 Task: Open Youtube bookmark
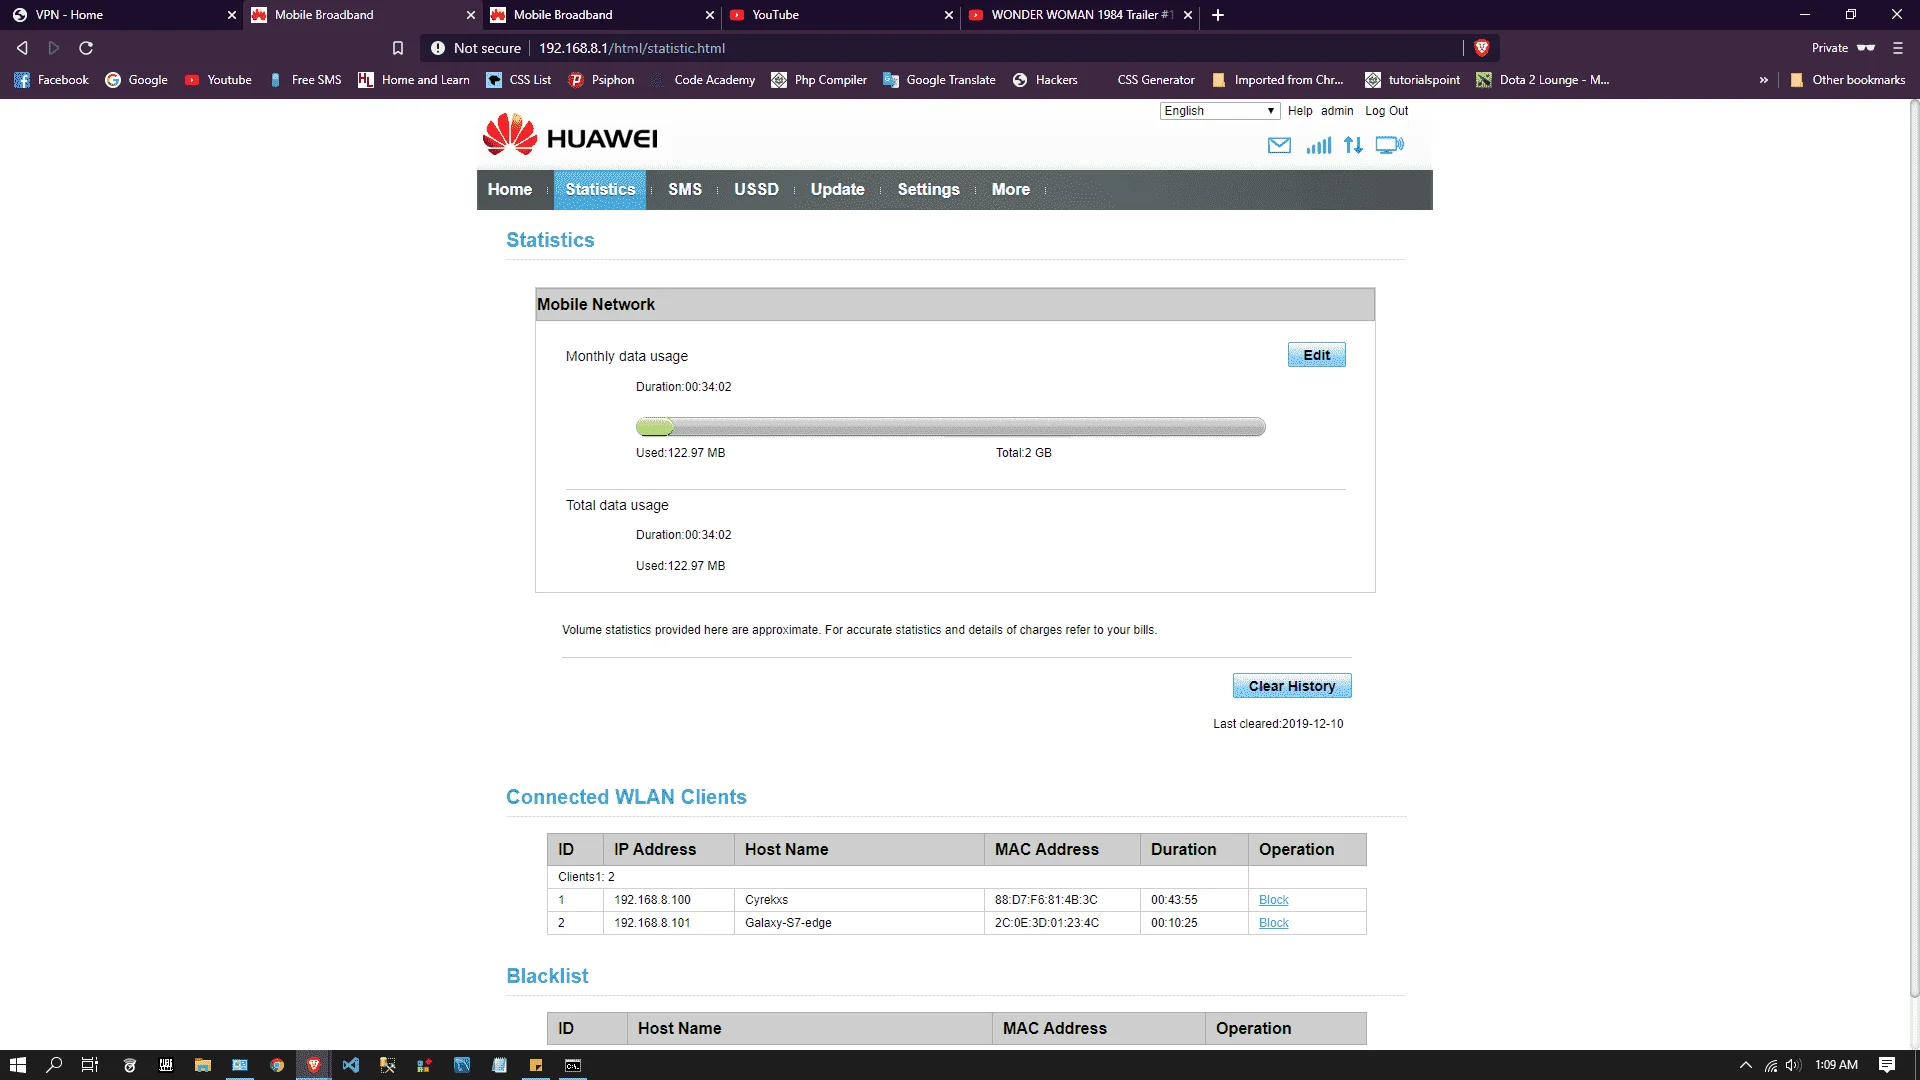(218, 80)
